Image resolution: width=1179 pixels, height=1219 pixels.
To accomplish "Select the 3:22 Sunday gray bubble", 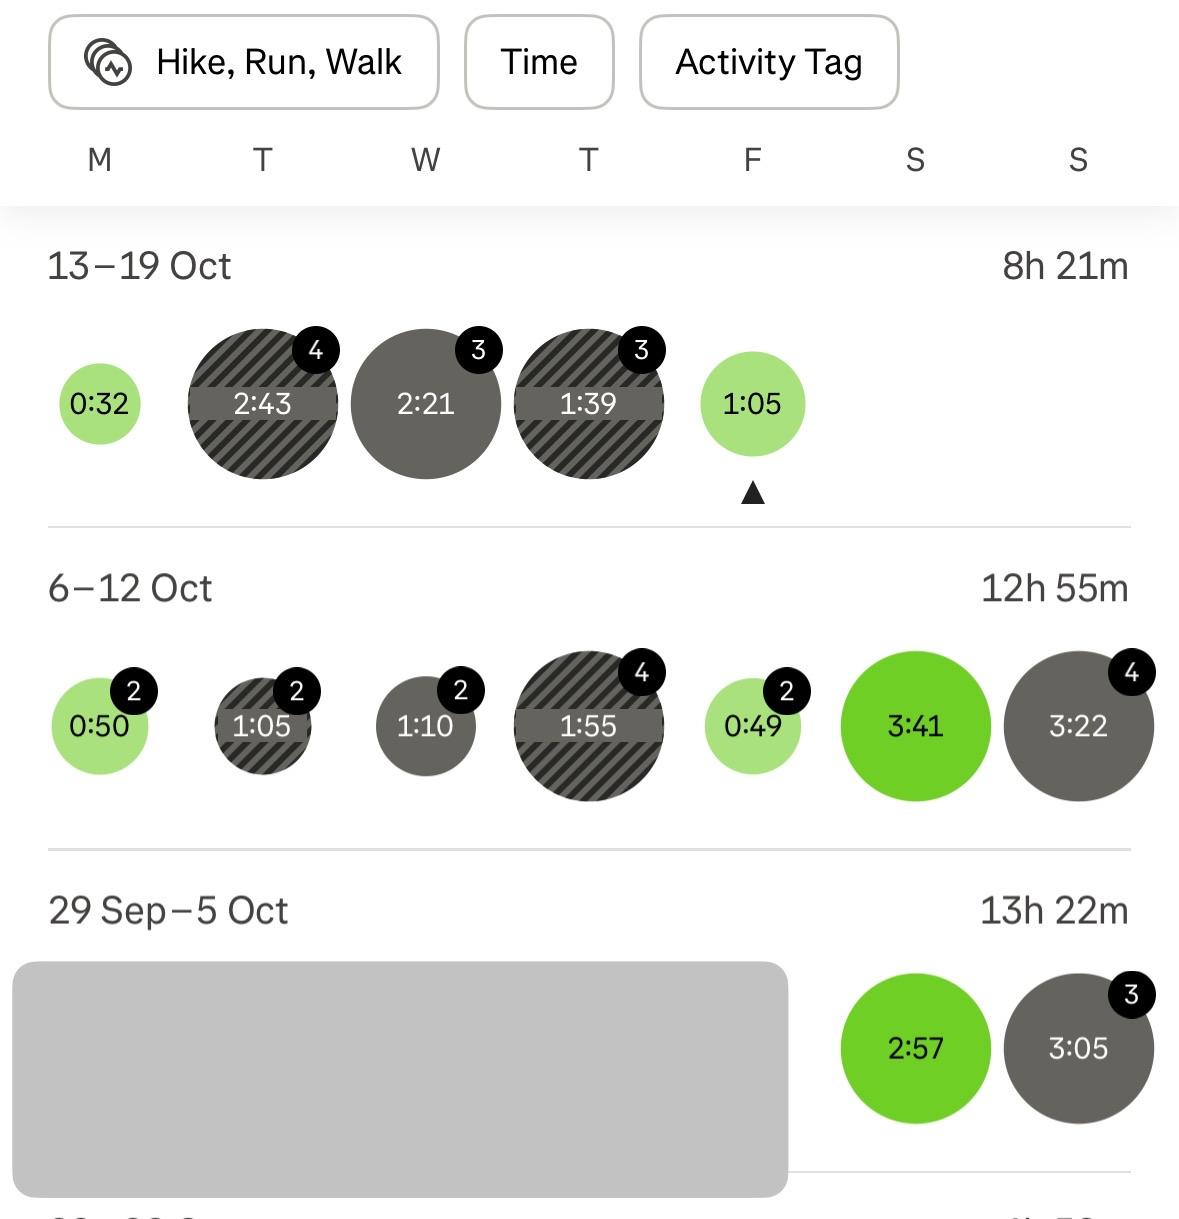I will pos(1078,726).
